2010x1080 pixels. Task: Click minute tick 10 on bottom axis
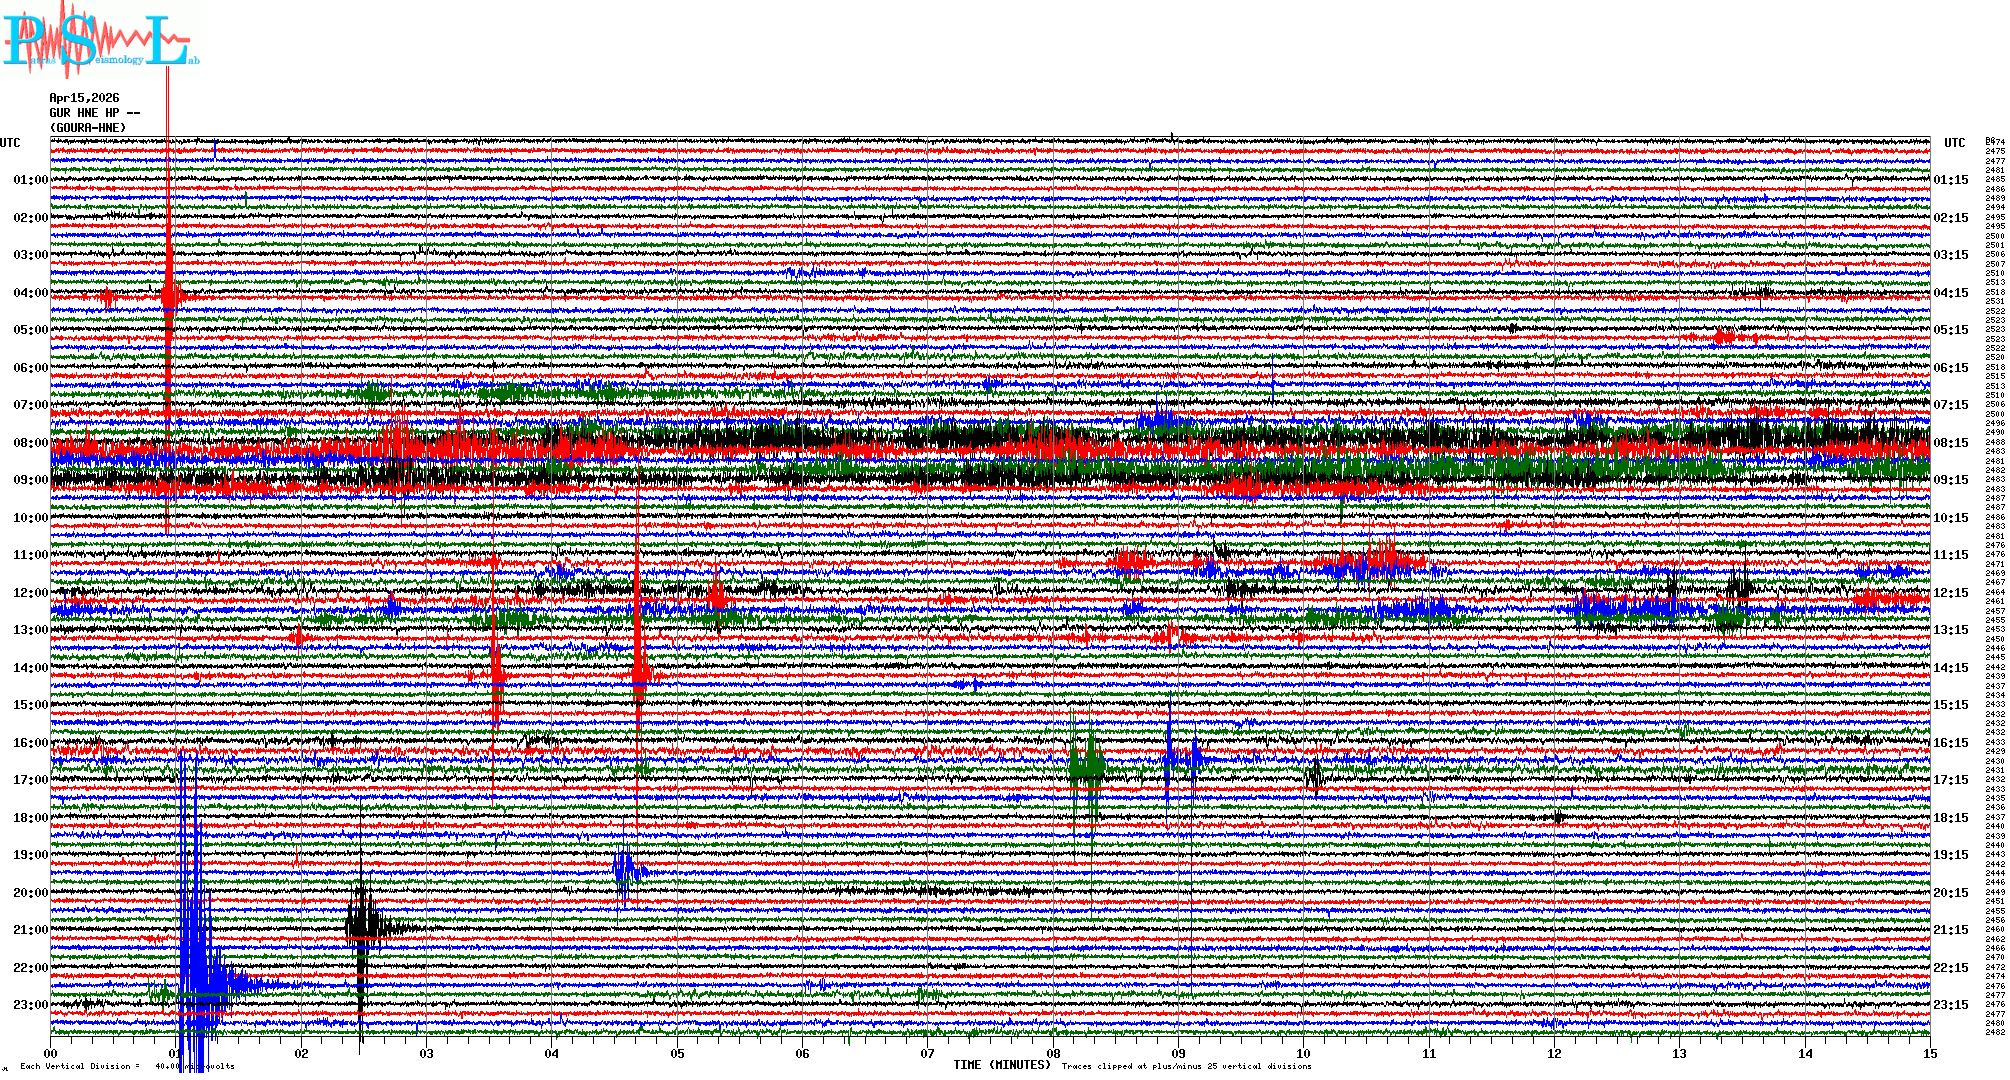(1303, 1053)
